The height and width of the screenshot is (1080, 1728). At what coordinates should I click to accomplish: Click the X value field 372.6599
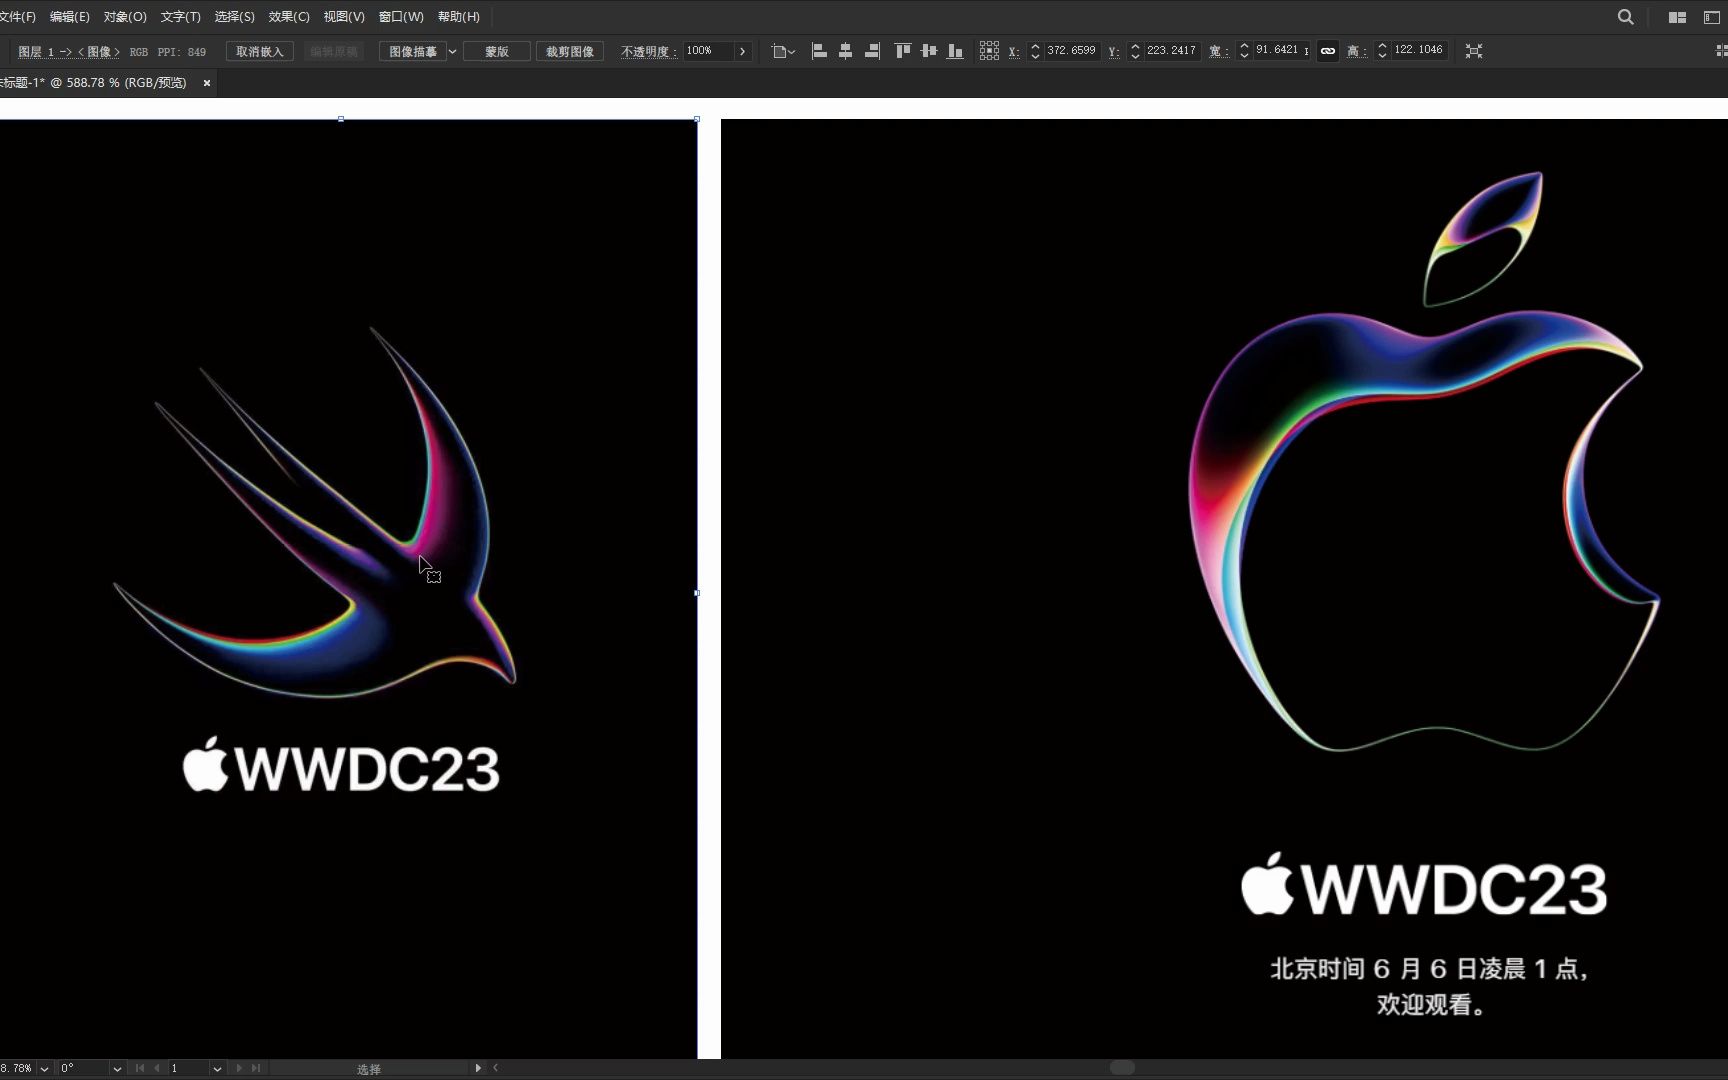click(x=1071, y=50)
